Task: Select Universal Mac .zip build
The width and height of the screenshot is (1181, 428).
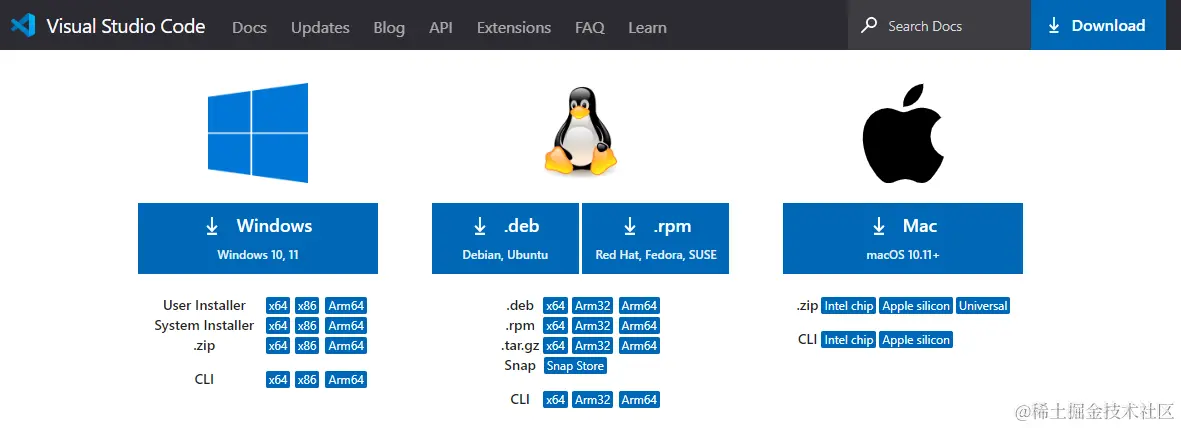Action: pyautogui.click(x=983, y=306)
